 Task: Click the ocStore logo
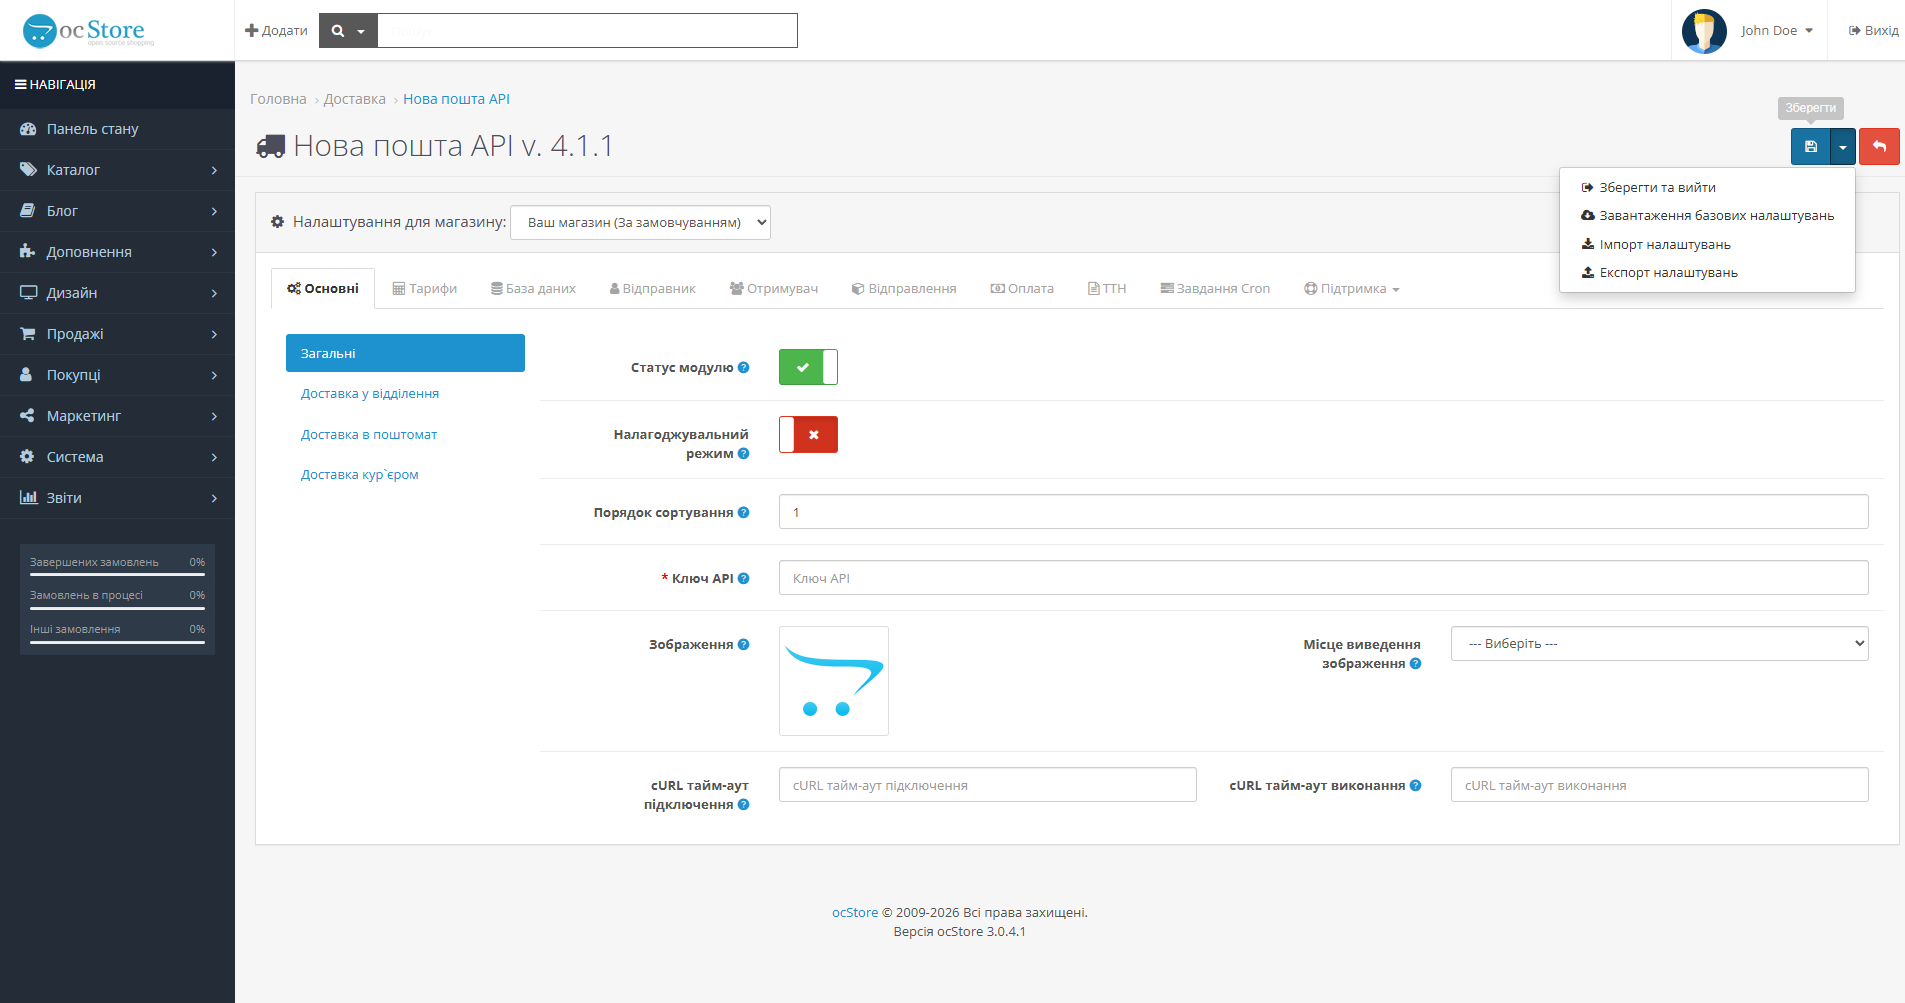coord(88,31)
